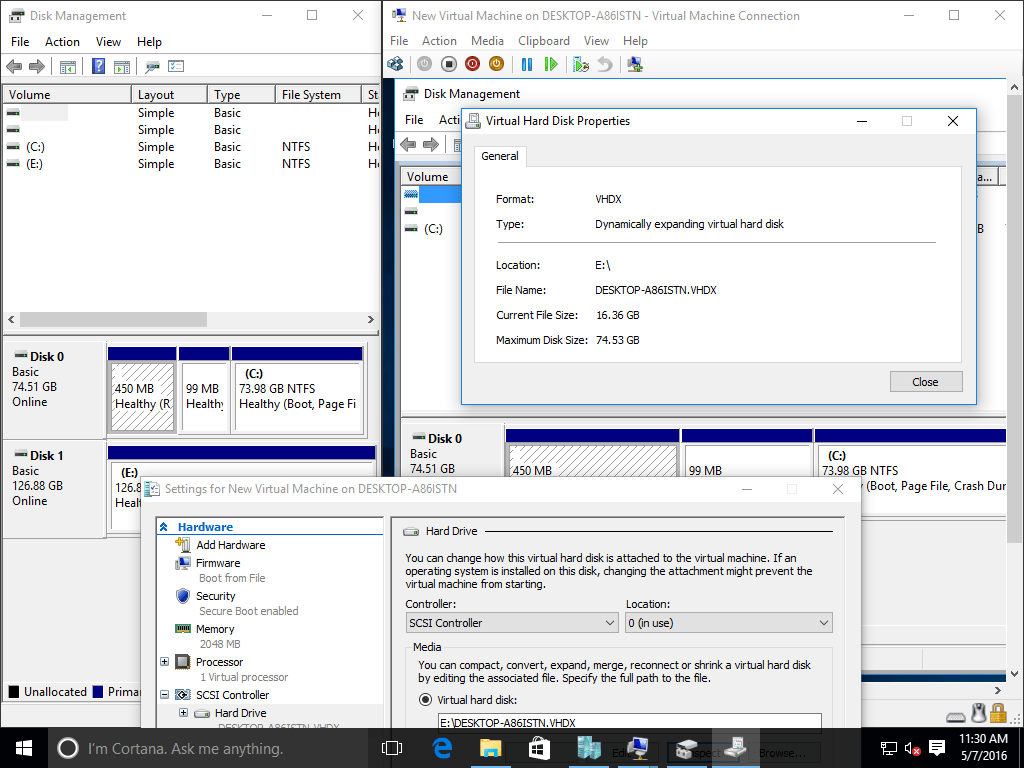The height and width of the screenshot is (768, 1024).
Task: Click the VM Connection vertical scrollbar down arrow
Action: 1014,674
